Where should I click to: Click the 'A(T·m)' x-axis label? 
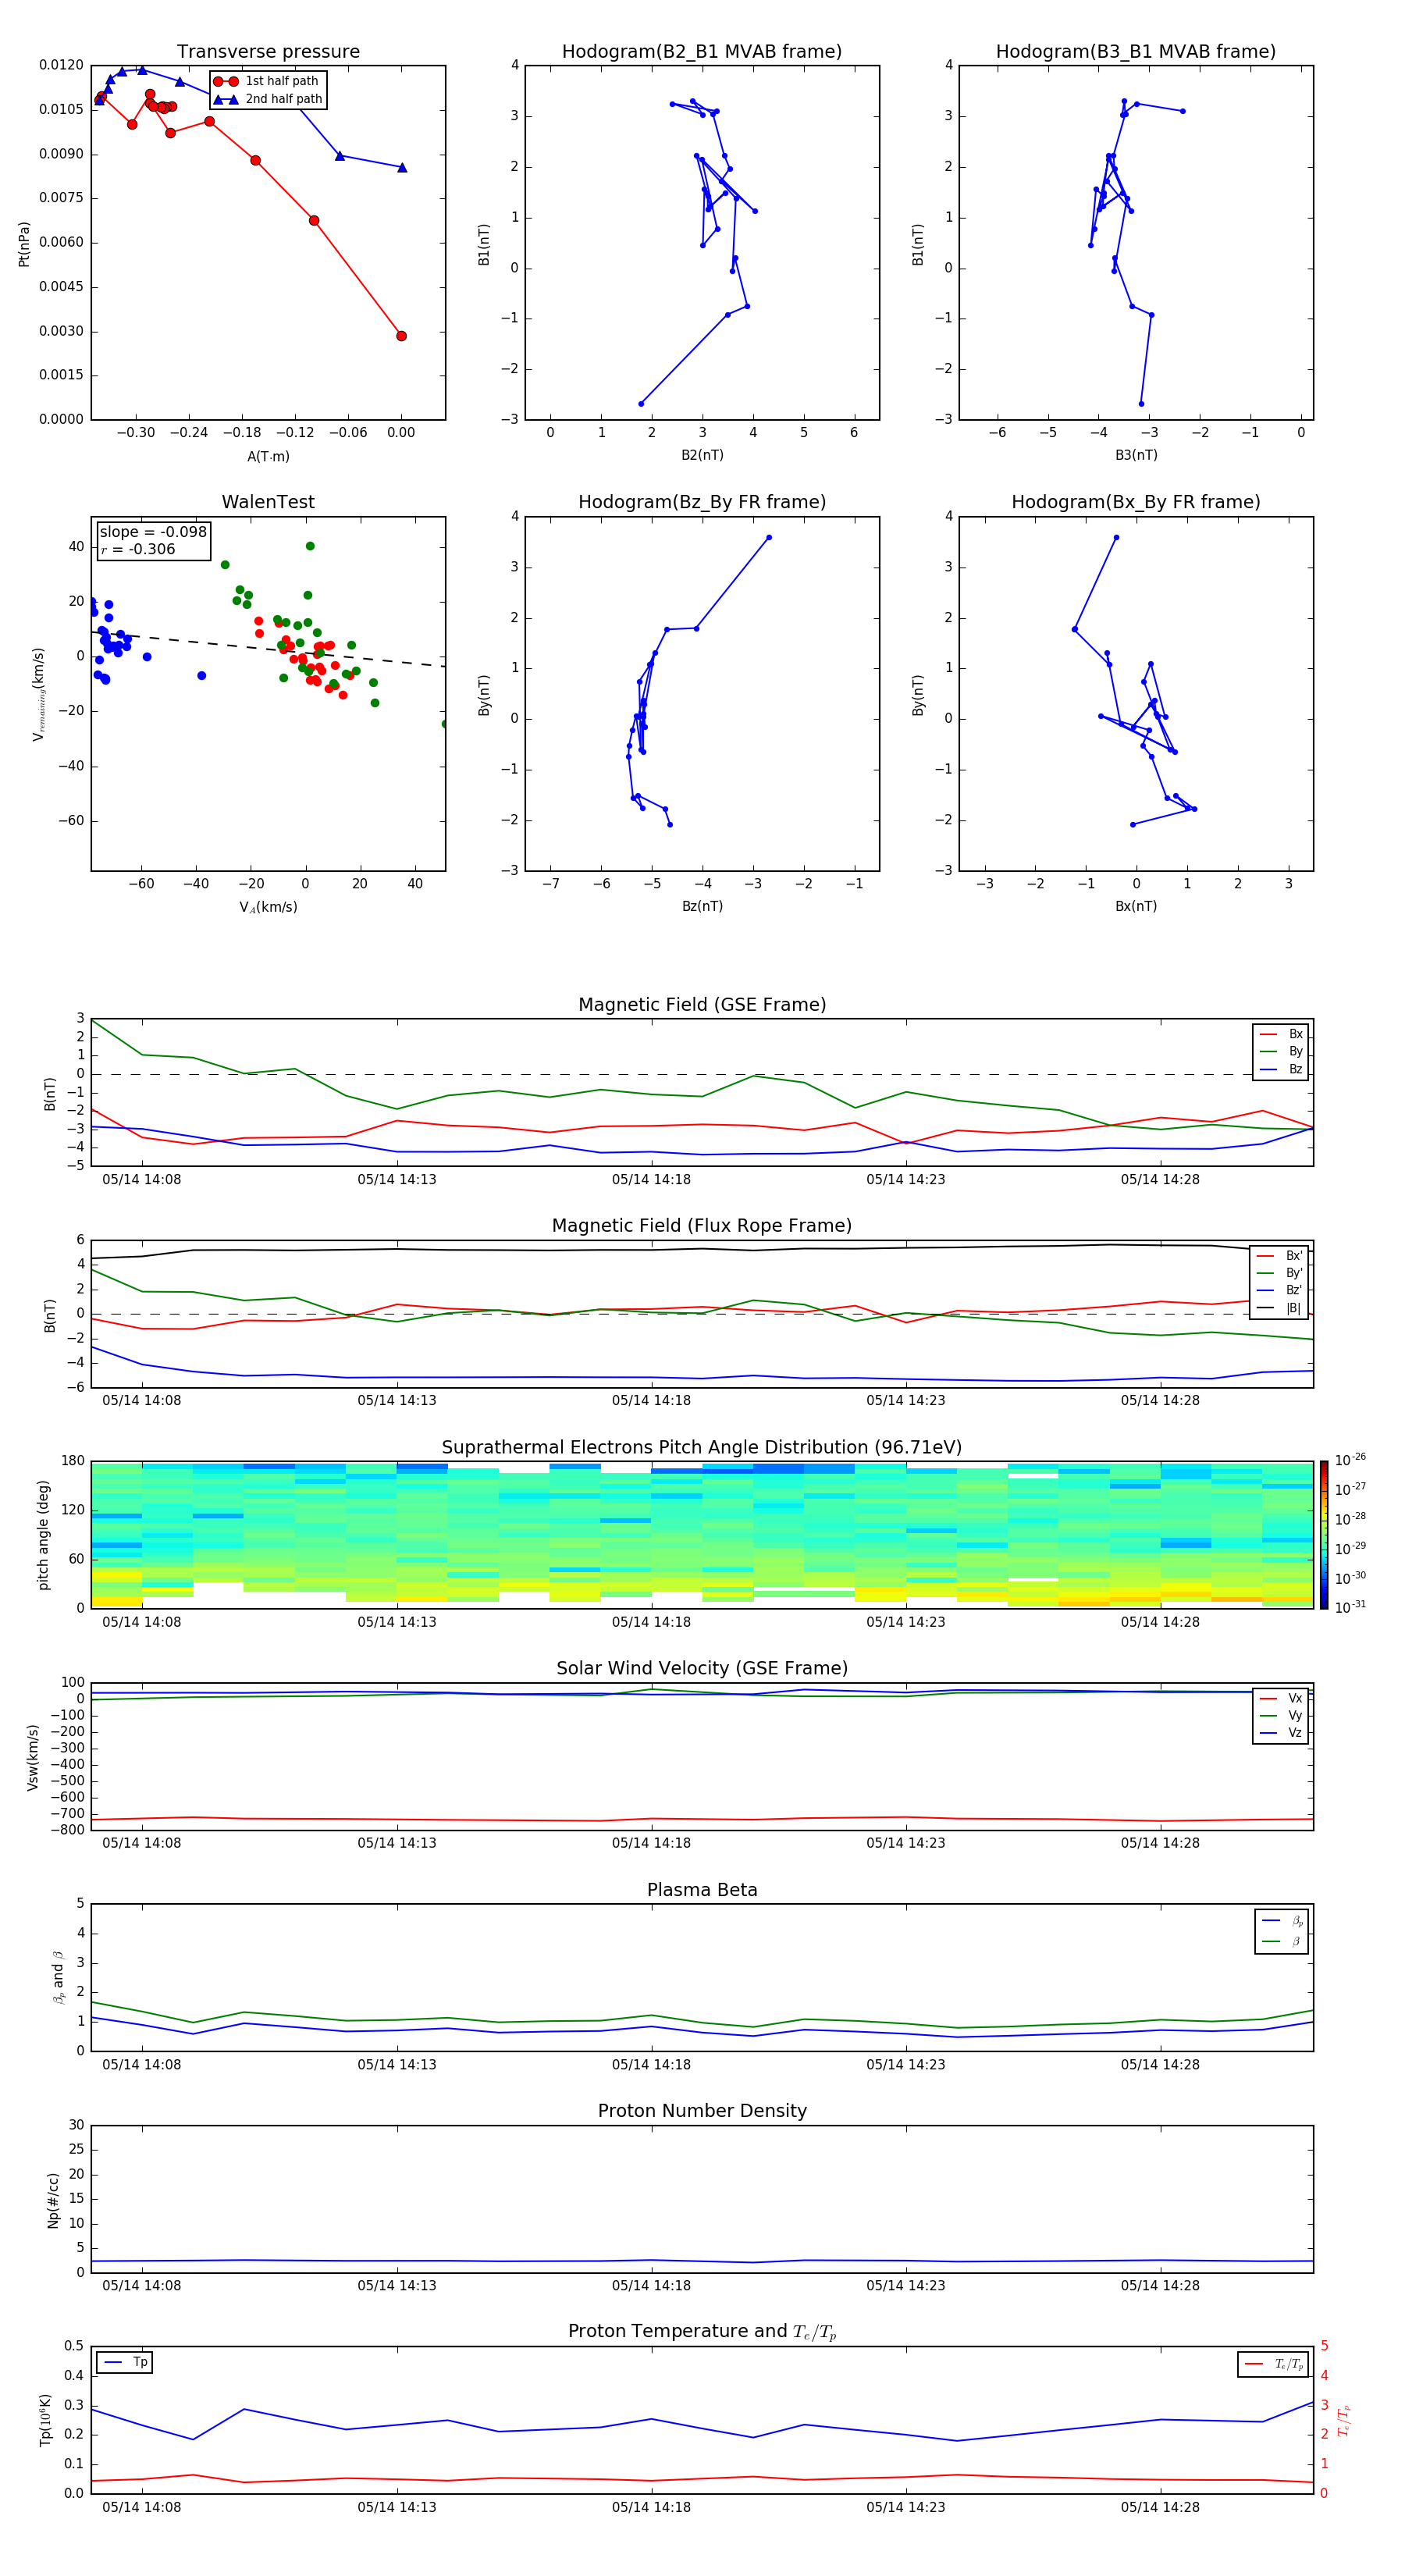tap(268, 456)
